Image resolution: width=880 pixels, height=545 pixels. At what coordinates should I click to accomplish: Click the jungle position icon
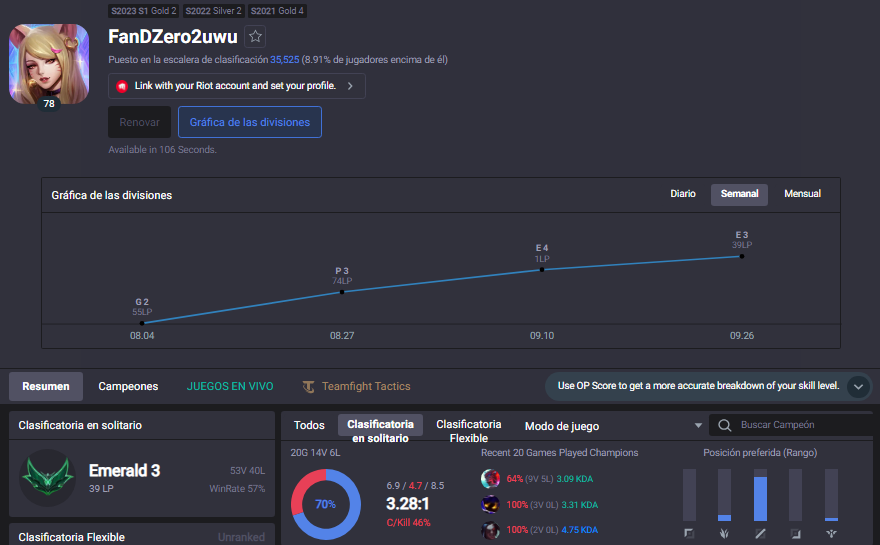click(x=725, y=533)
